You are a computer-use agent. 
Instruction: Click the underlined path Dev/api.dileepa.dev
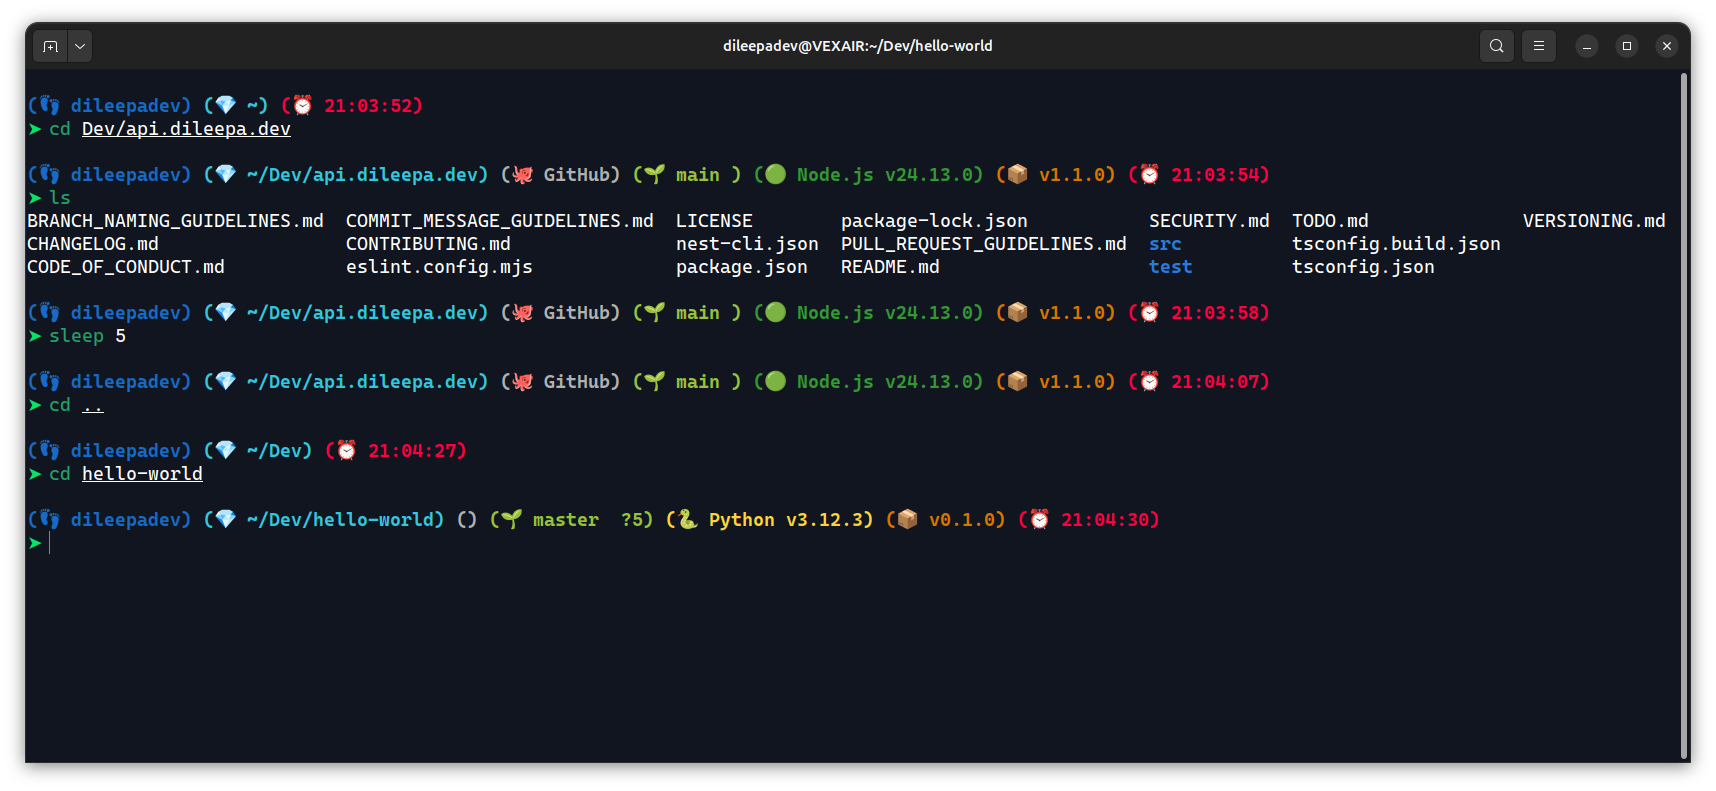pyautogui.click(x=186, y=129)
